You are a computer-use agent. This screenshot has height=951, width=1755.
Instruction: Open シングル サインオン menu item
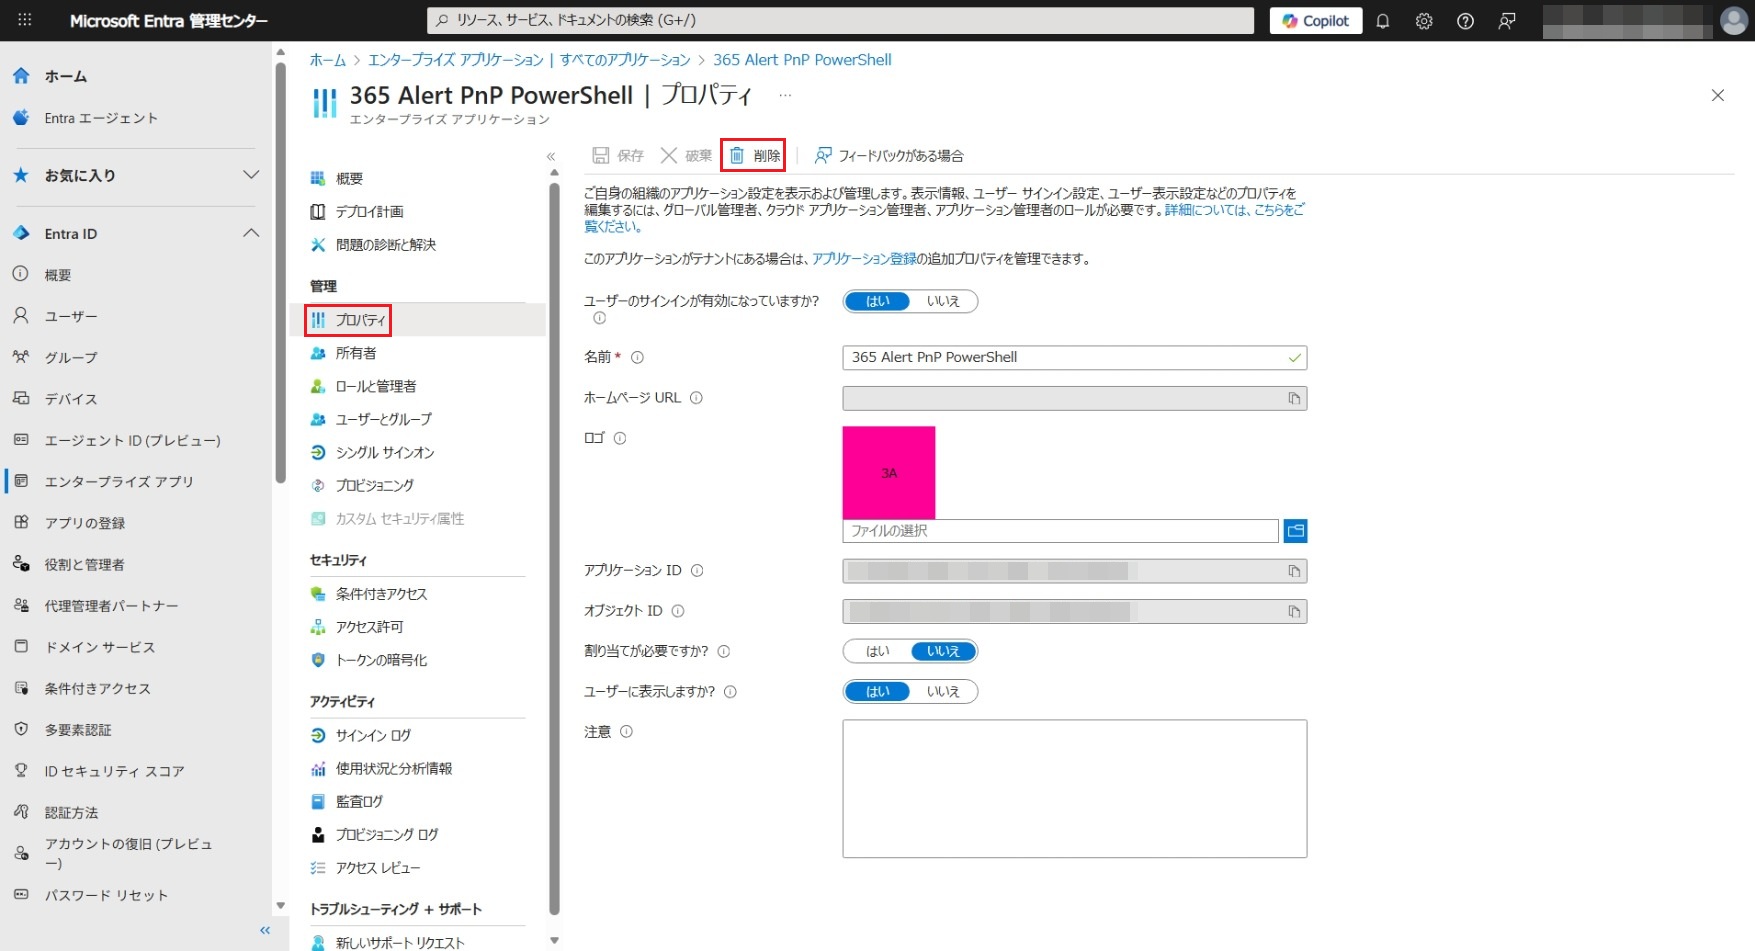tap(384, 452)
